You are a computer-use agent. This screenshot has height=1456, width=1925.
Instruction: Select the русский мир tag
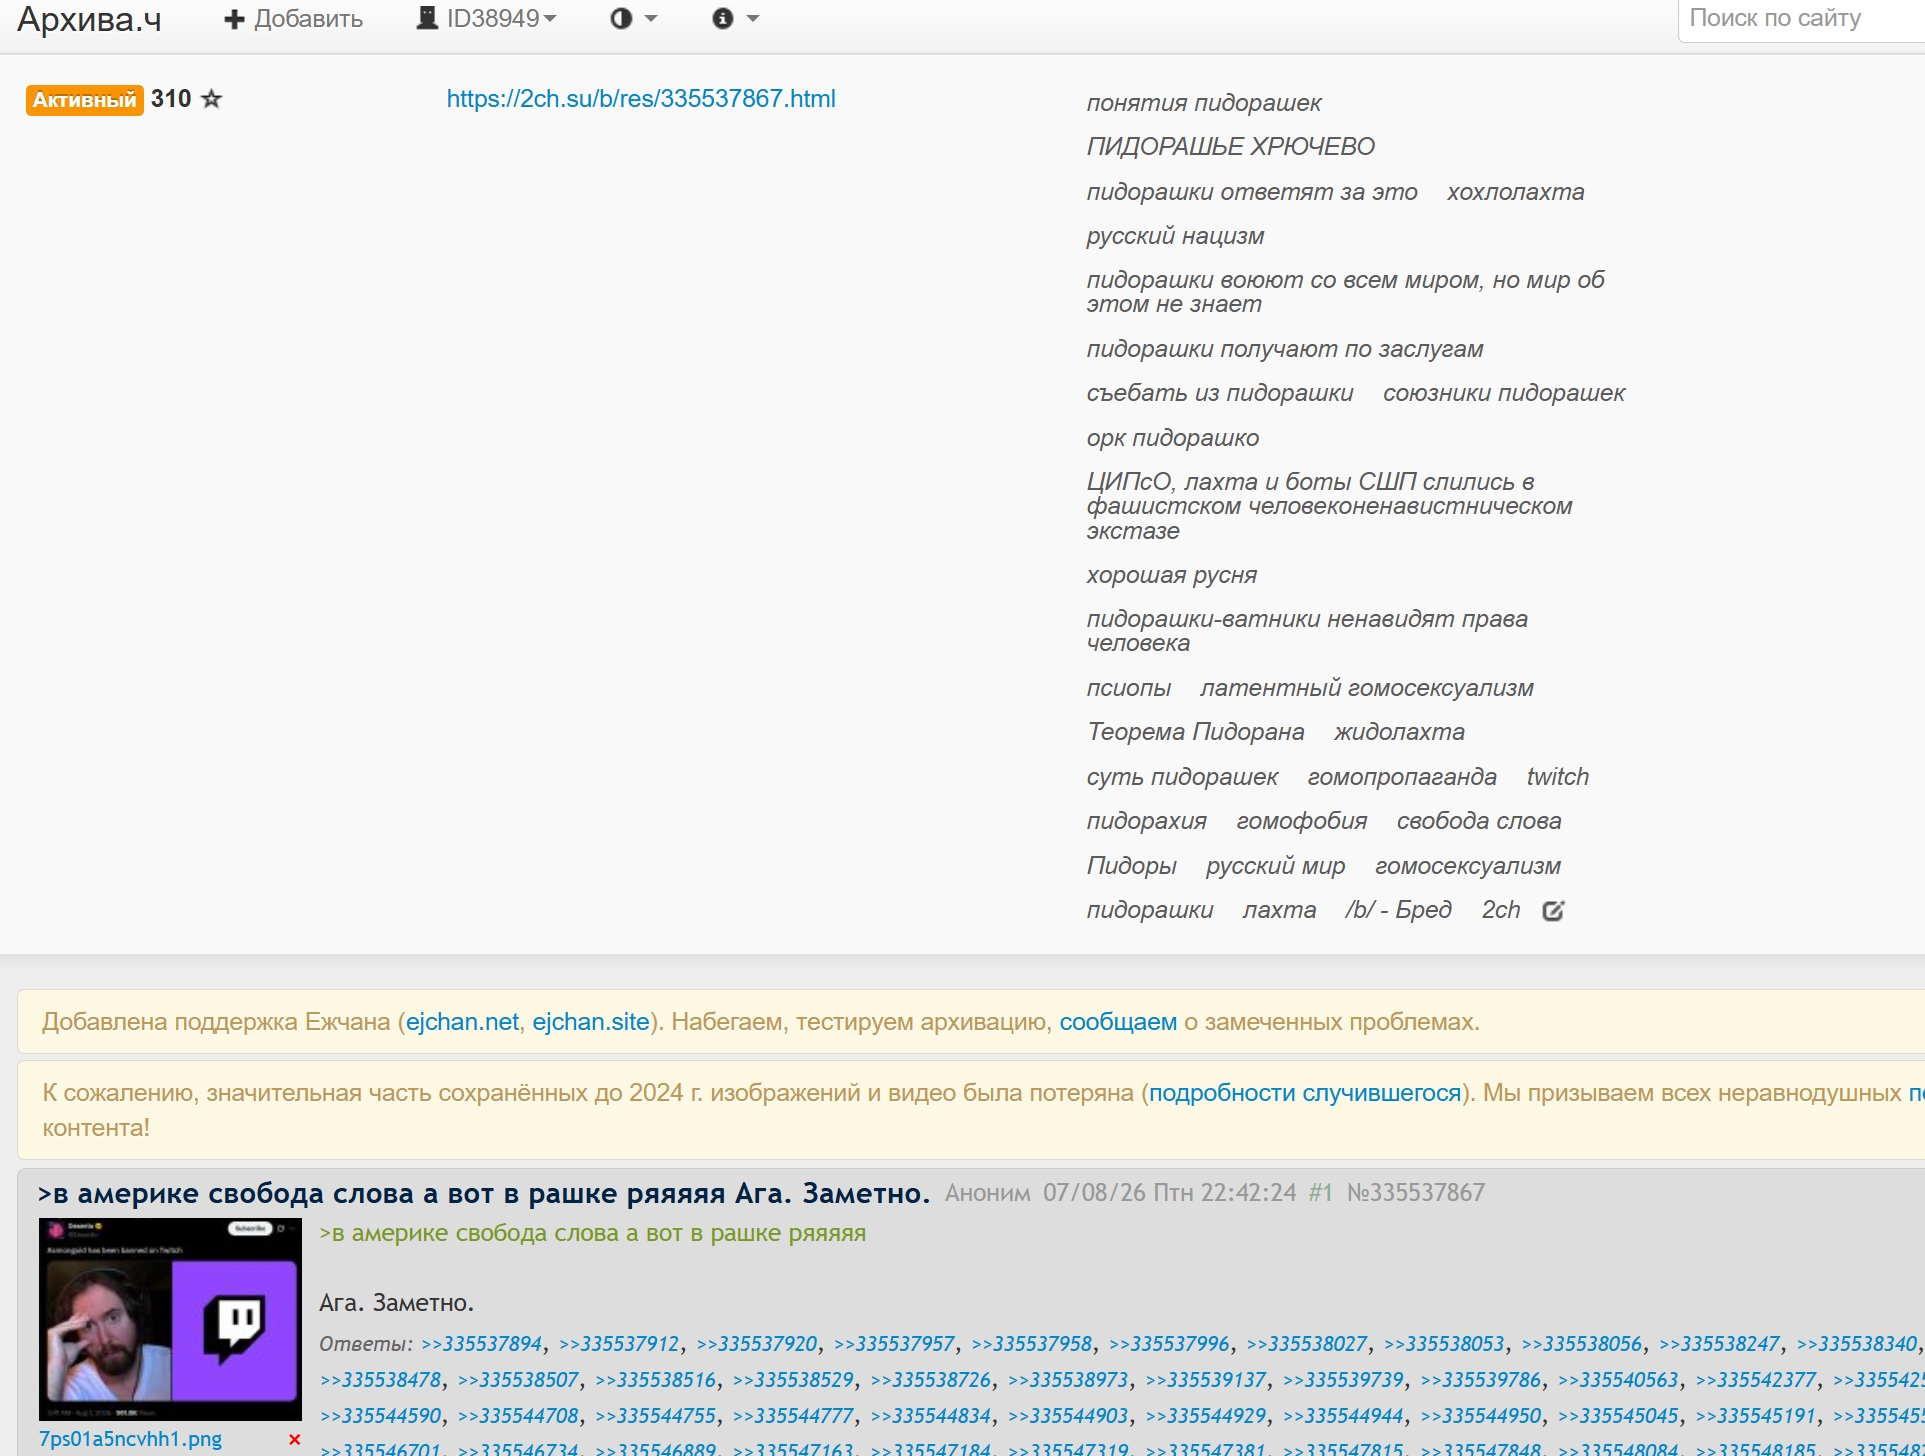click(1276, 866)
